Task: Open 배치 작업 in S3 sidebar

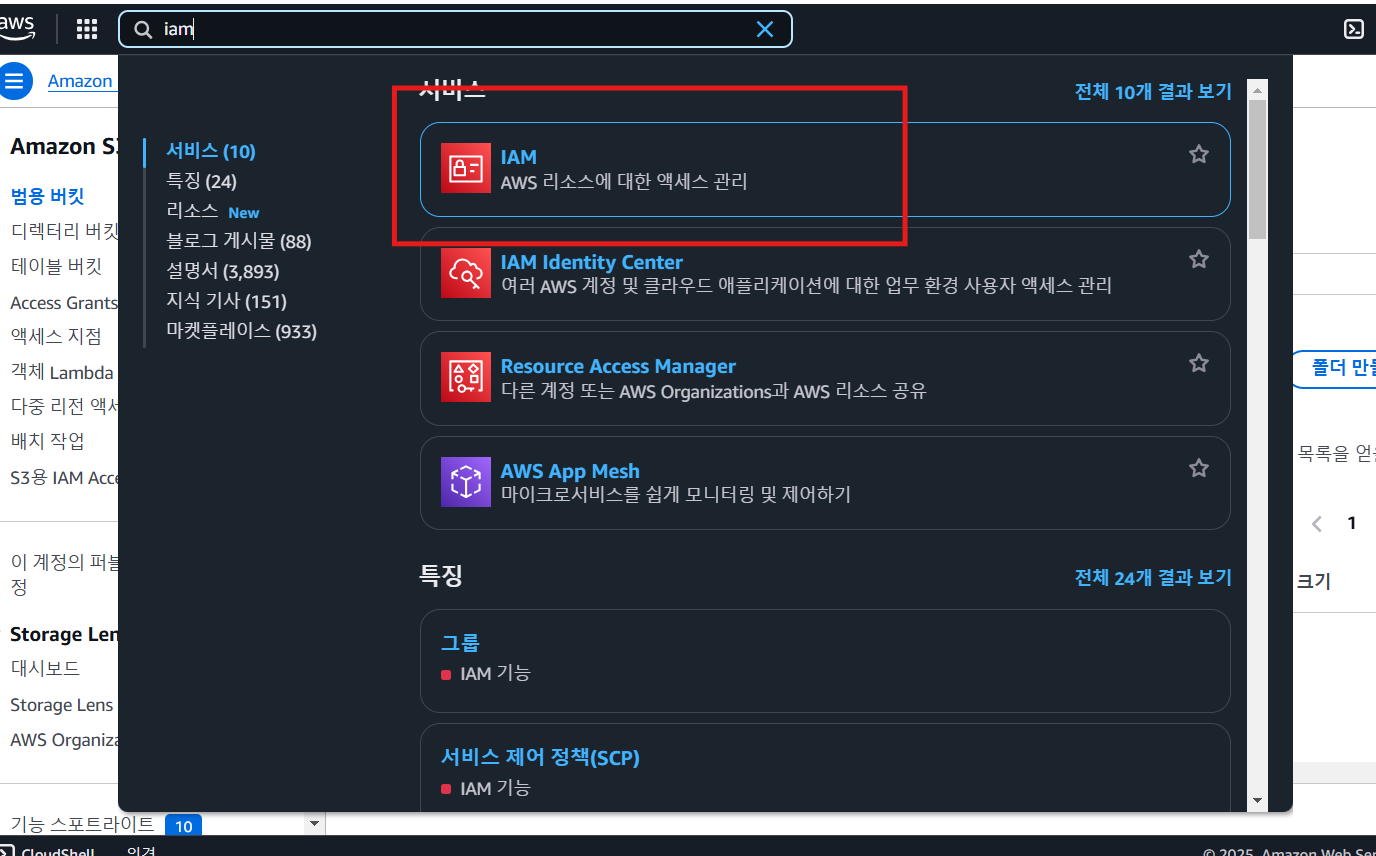Action: click(x=47, y=441)
